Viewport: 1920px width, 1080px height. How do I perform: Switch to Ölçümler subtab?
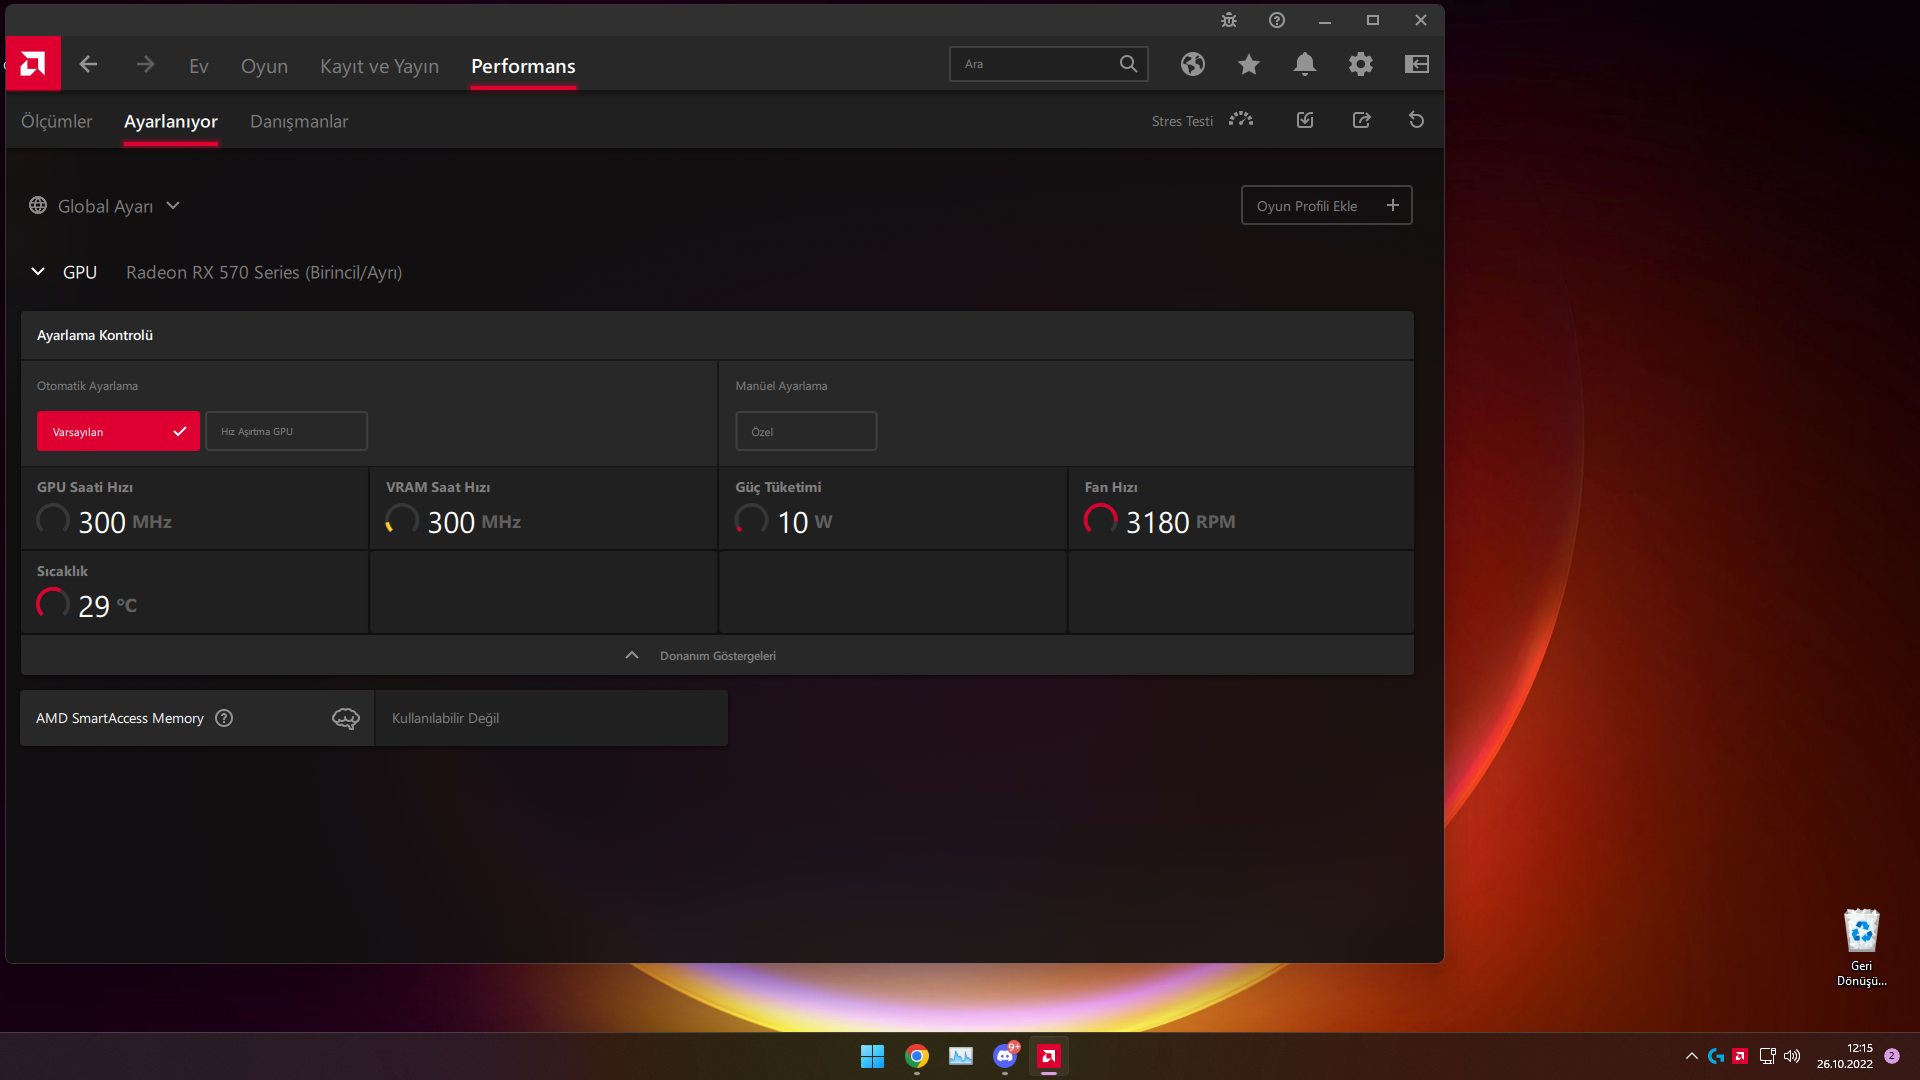tap(56, 121)
